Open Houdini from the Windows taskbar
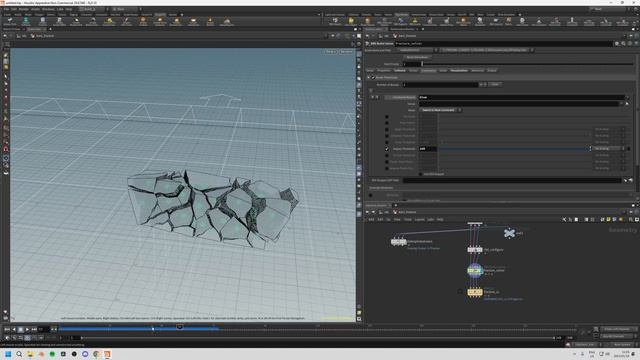This screenshot has height=360, width=640. pos(107,354)
